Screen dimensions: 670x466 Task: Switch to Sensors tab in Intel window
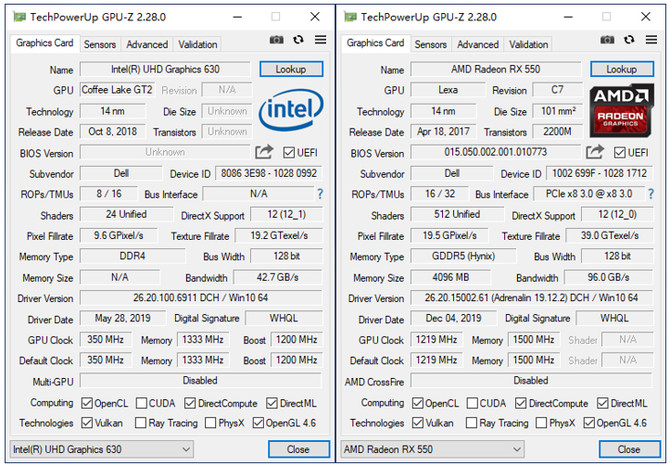point(100,44)
